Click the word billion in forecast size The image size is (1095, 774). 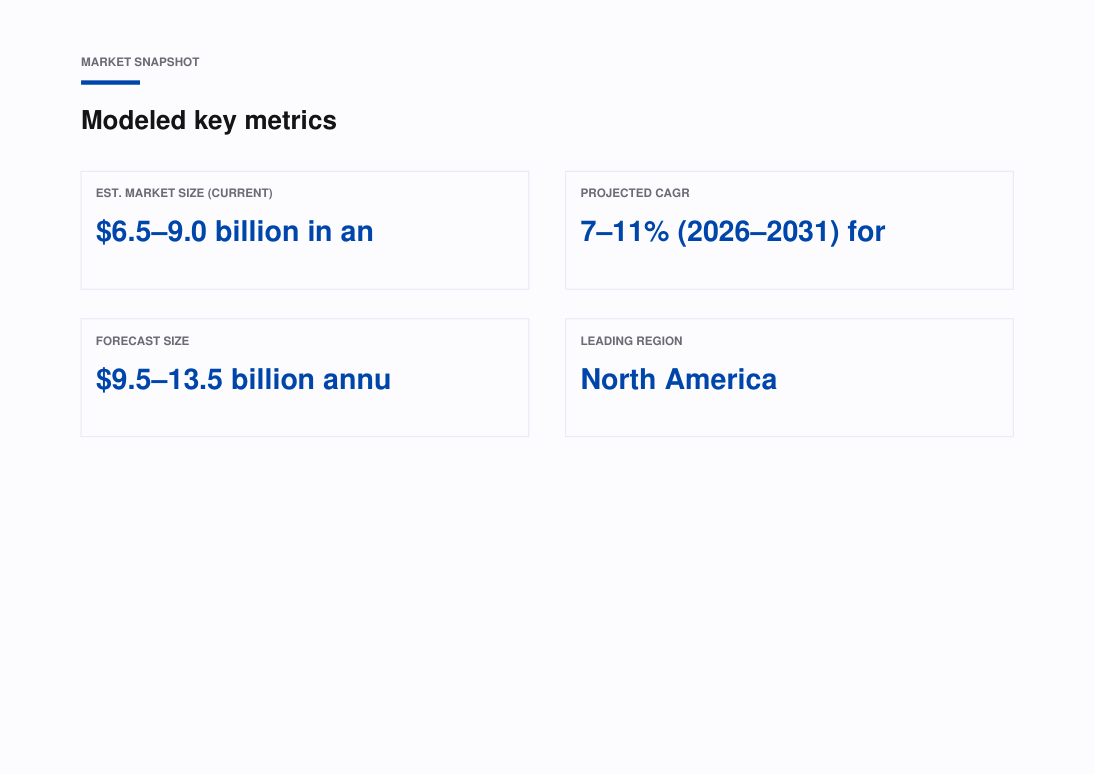273,379
